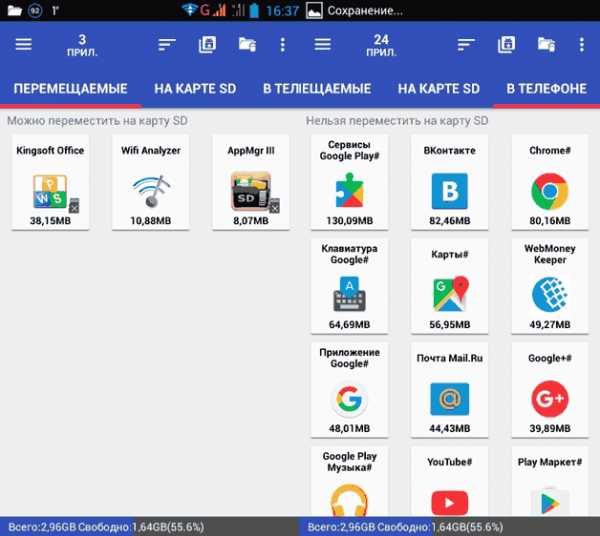
Task: Select the Карты maps app icon
Action: (450, 293)
